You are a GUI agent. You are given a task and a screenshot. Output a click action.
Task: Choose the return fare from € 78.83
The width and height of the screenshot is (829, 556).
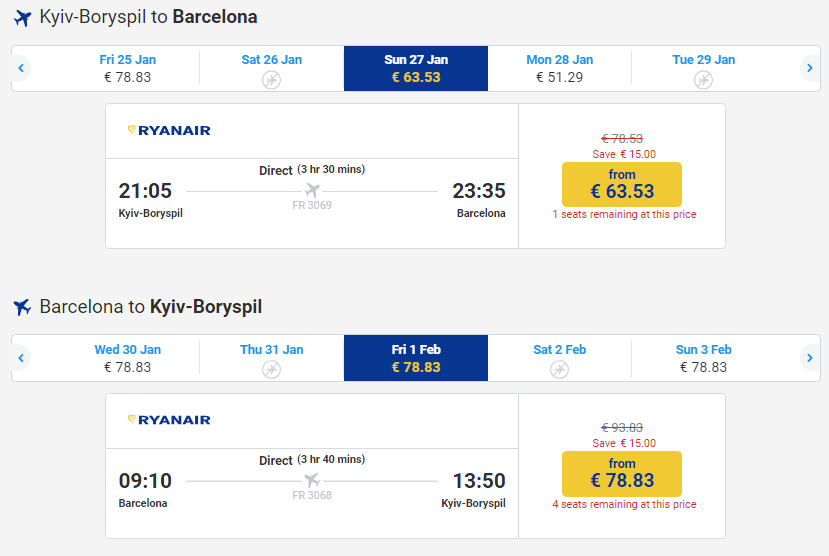[621, 473]
